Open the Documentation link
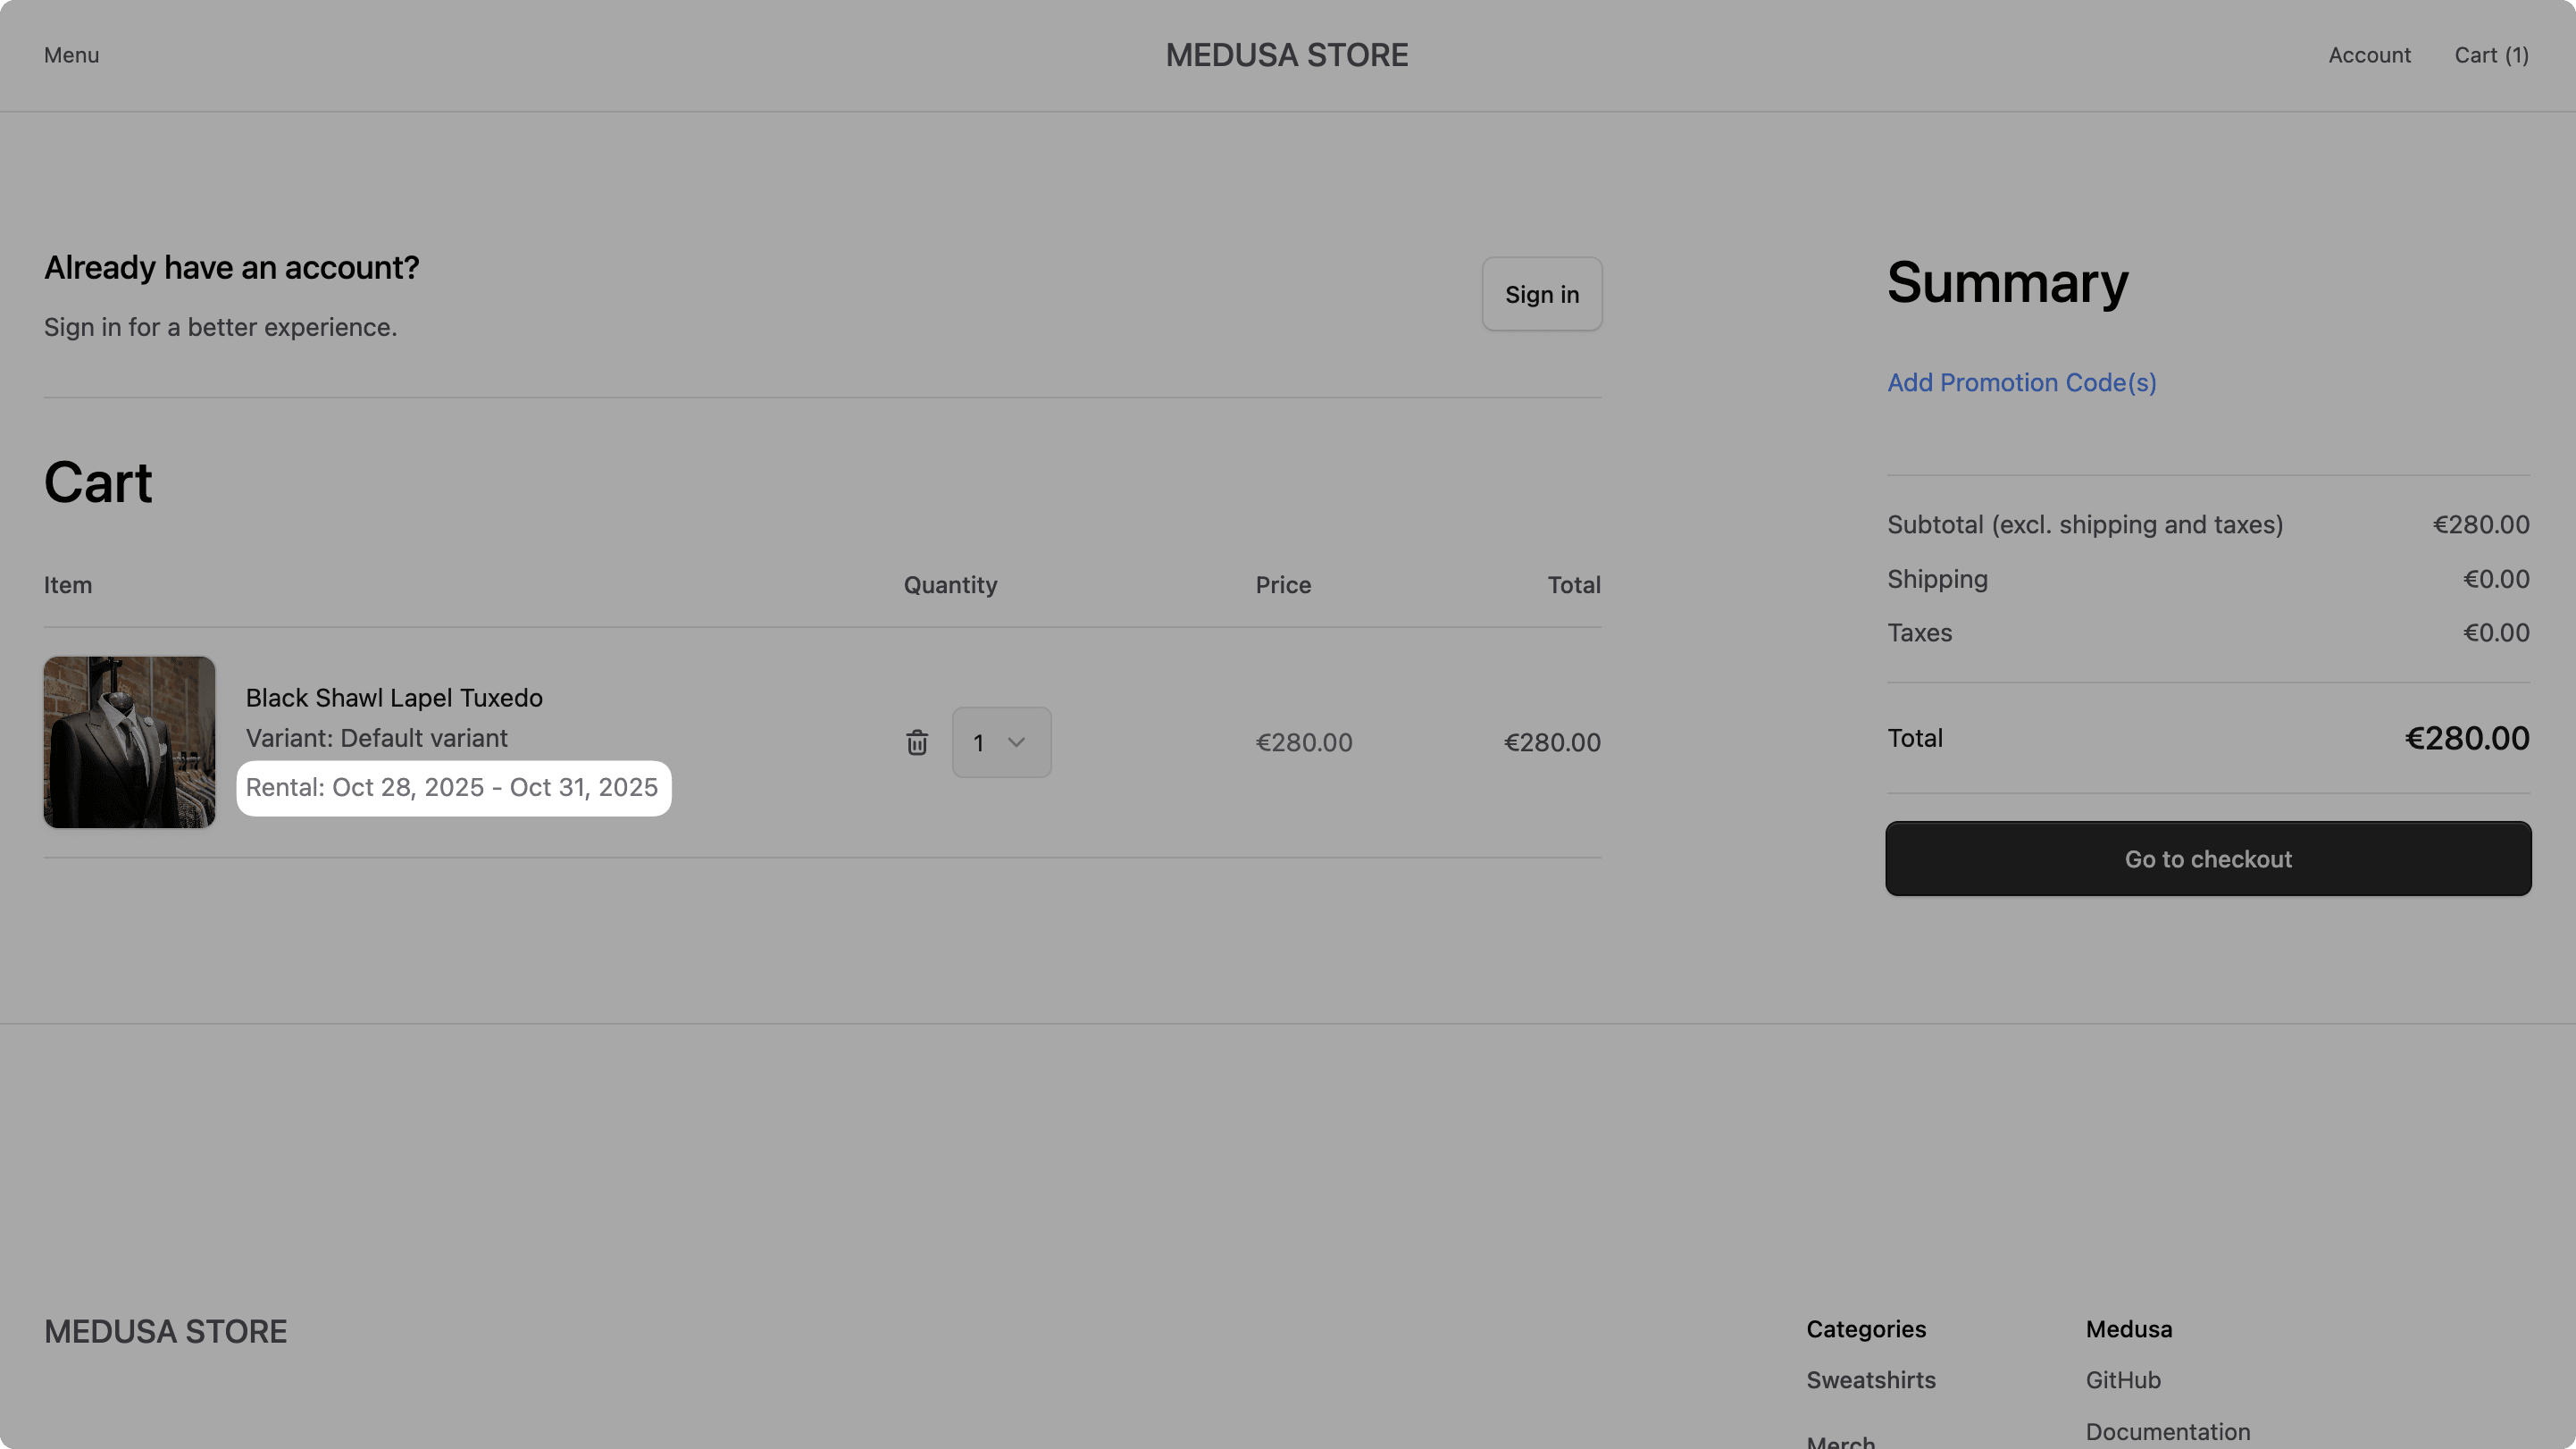The height and width of the screenshot is (1449, 2576). (2168, 1431)
